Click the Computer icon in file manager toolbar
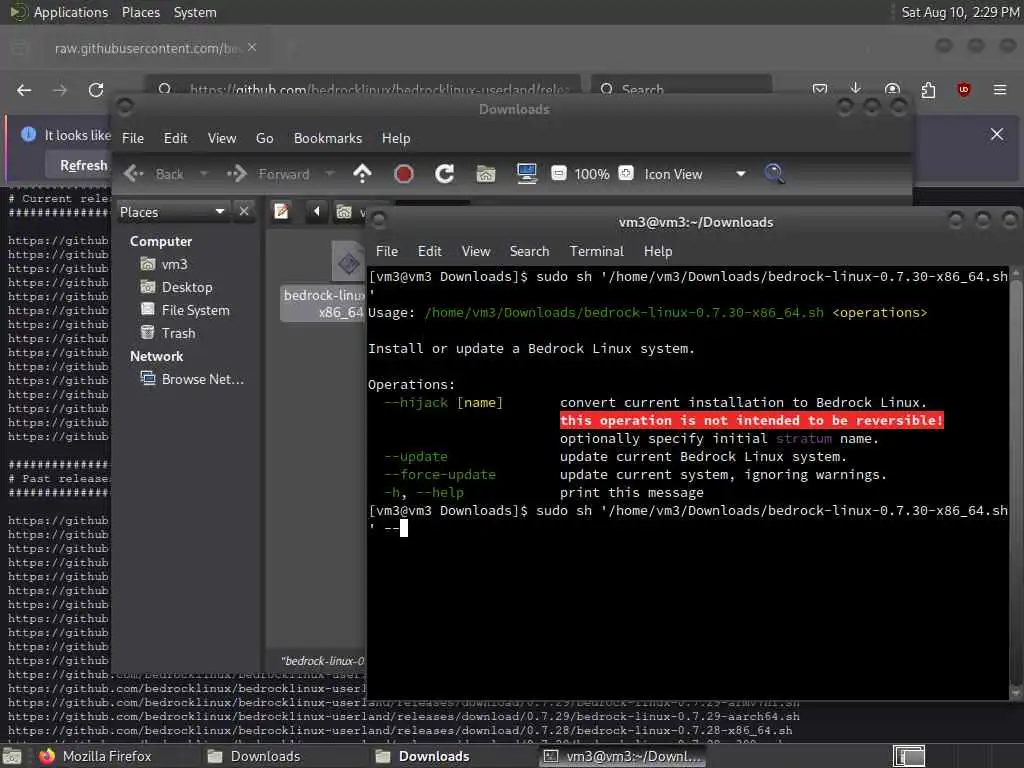The height and width of the screenshot is (768, 1024). point(526,174)
